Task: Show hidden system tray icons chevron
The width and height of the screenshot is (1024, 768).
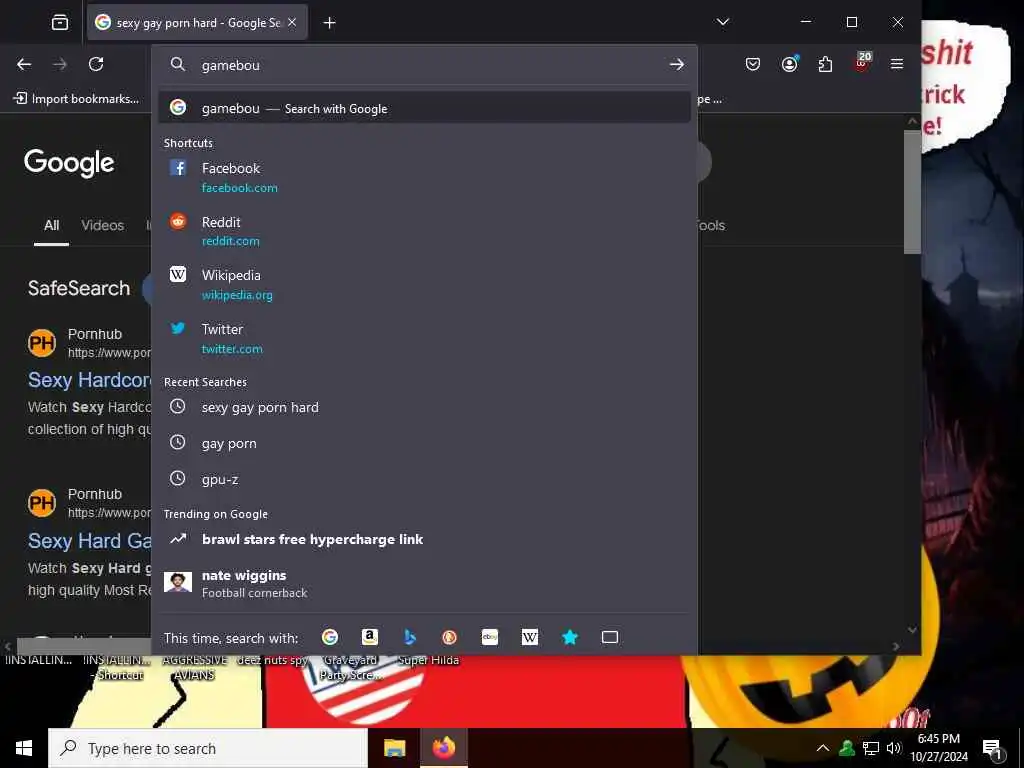Action: tap(823, 748)
